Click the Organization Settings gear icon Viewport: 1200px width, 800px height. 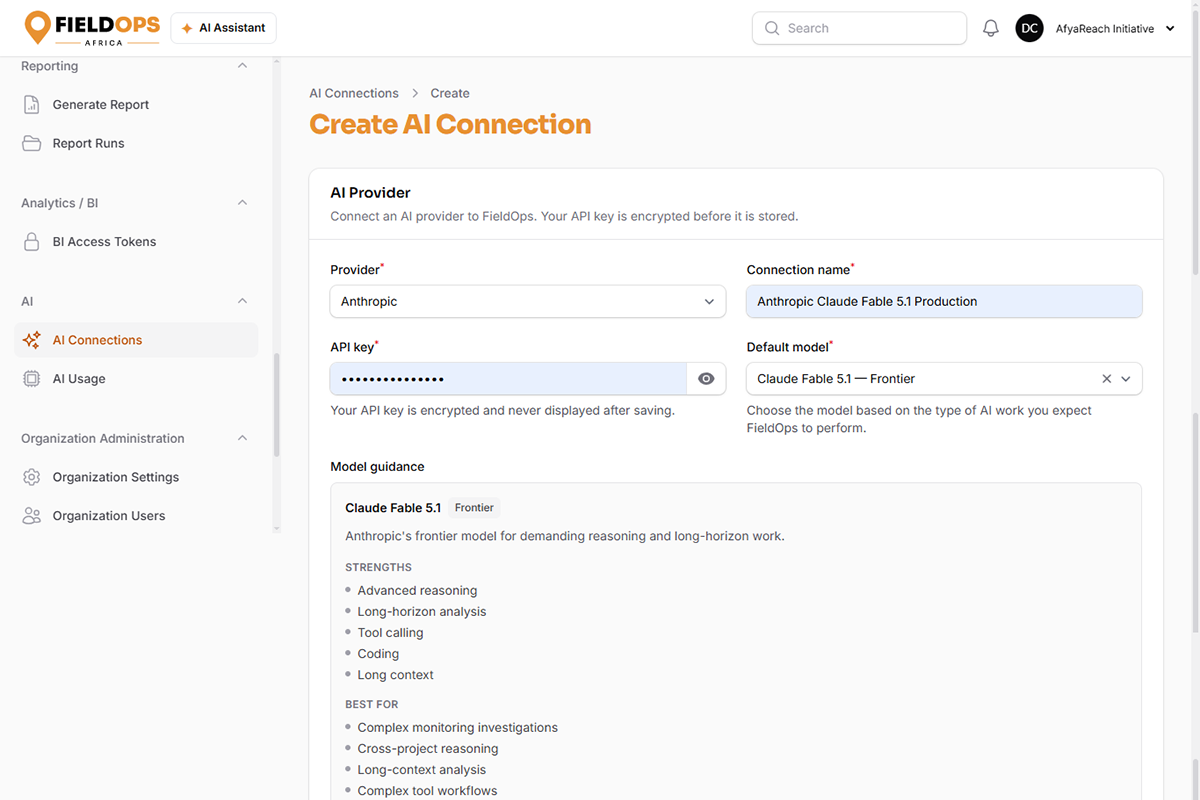click(32, 477)
